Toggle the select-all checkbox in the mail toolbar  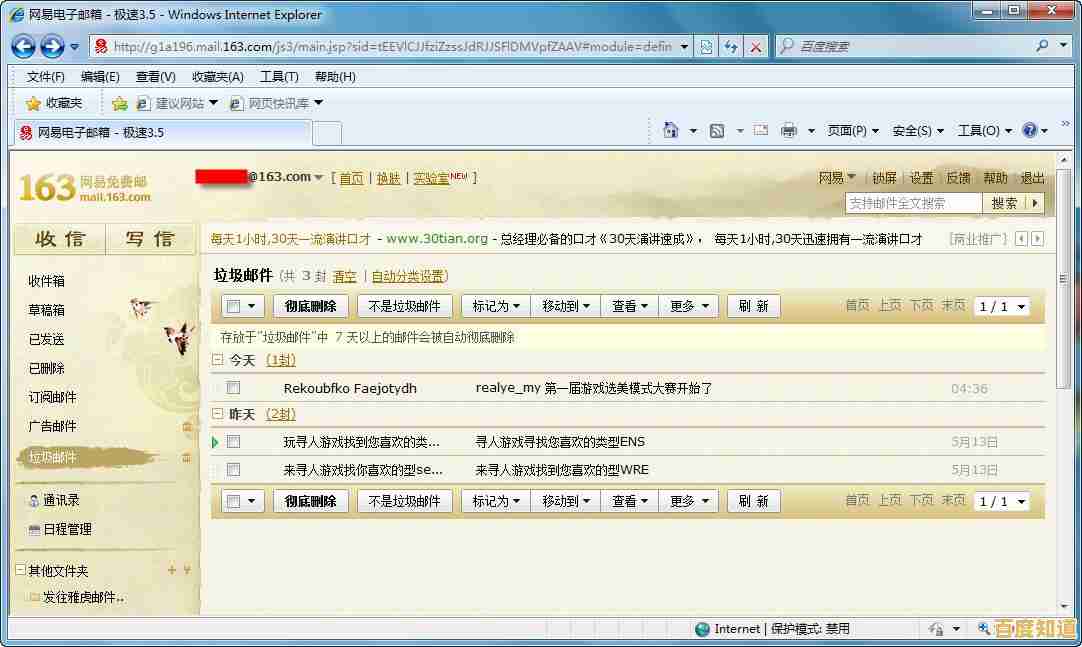pos(235,305)
